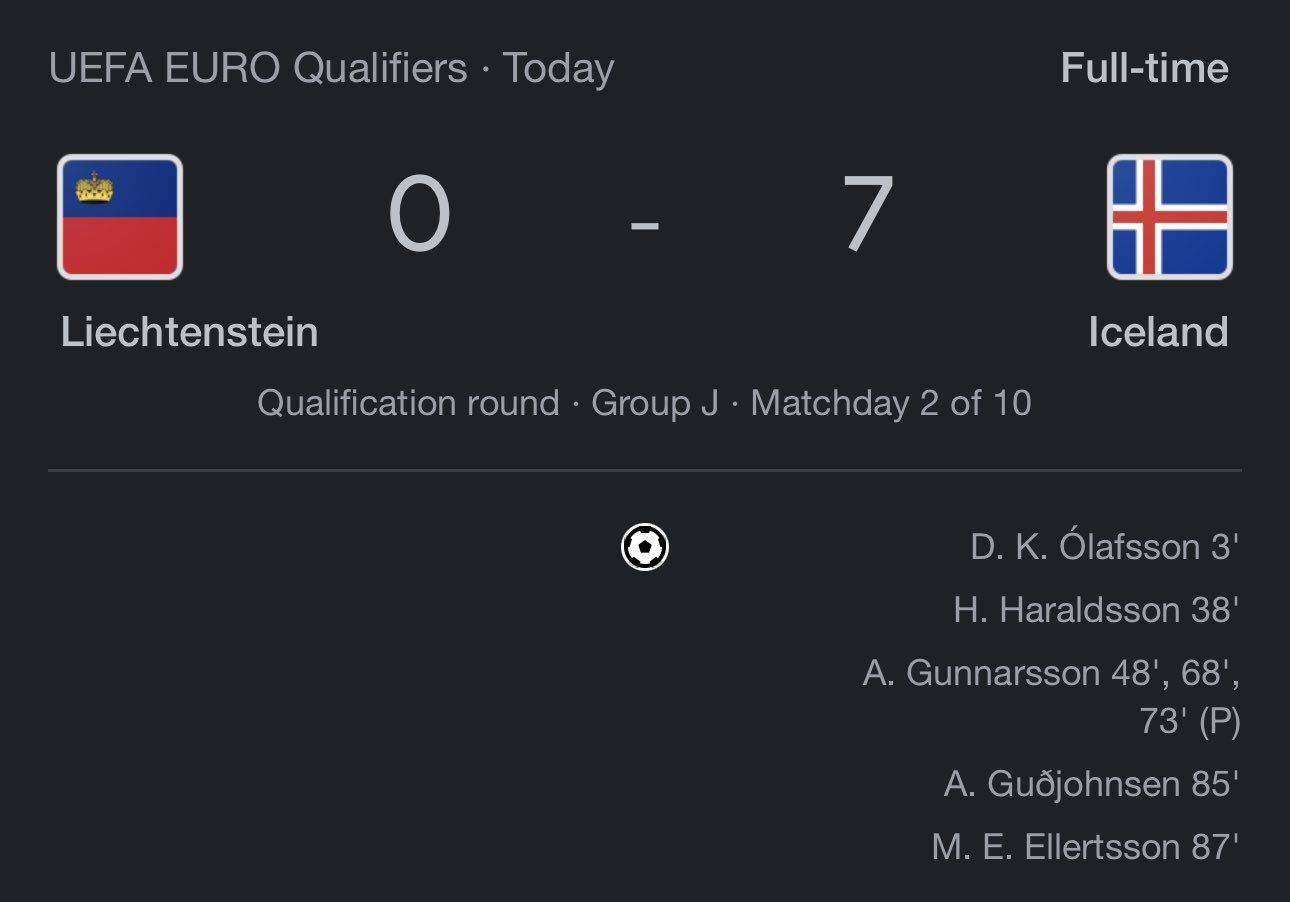Click Matchday 2 of 10
This screenshot has height=902, width=1290.
(x=890, y=403)
